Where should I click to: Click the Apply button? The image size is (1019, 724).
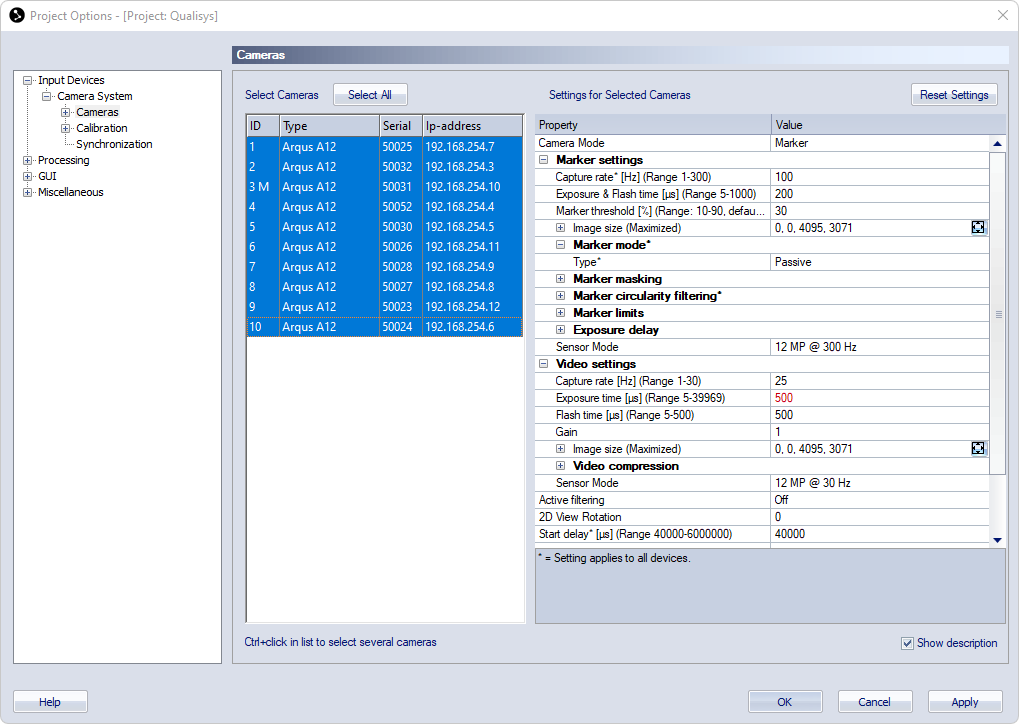point(964,702)
